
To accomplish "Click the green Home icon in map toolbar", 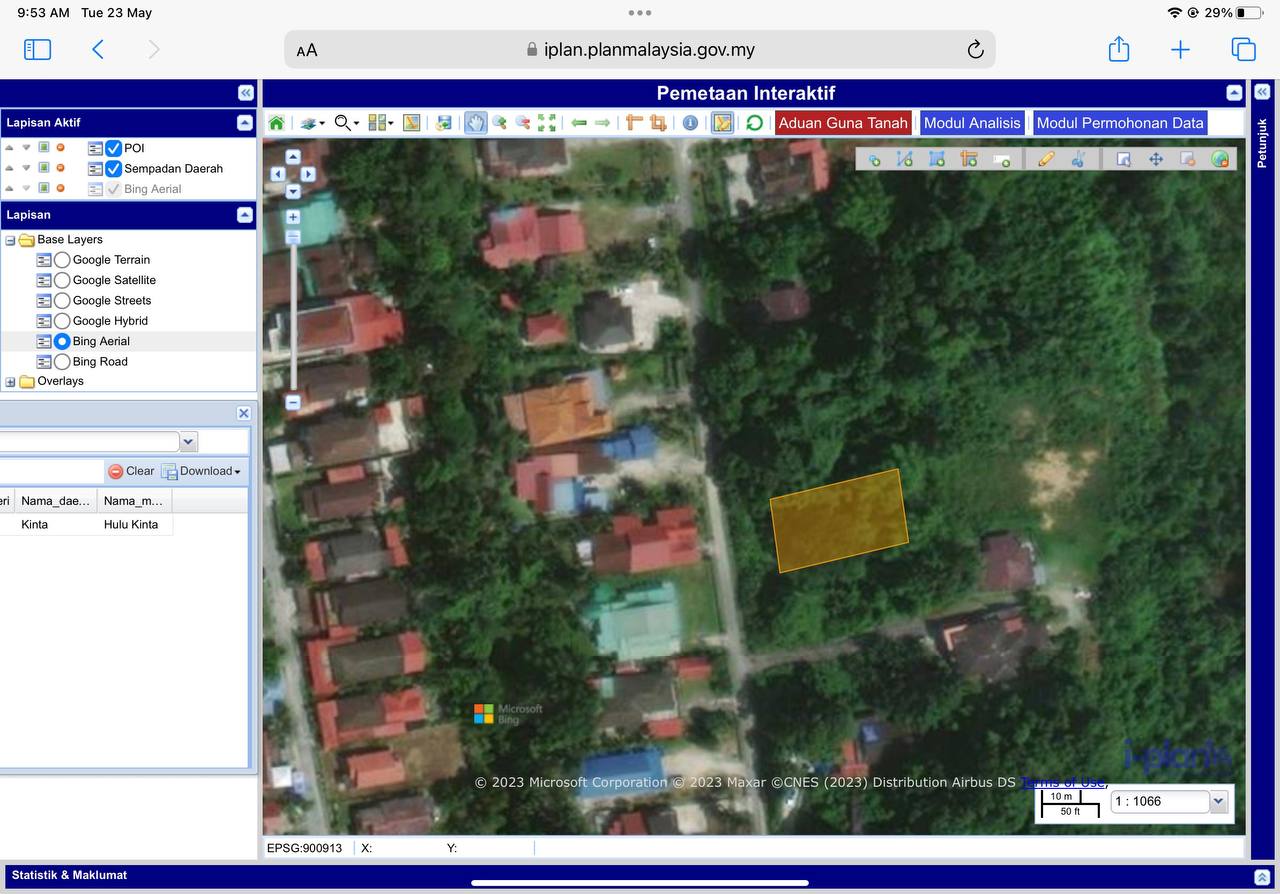I will tap(276, 123).
